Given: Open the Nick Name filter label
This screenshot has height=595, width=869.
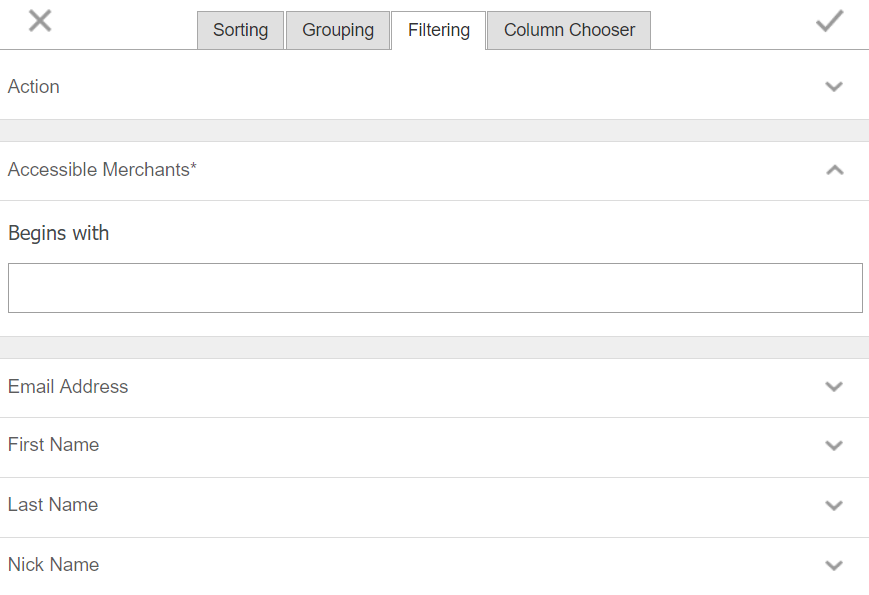Looking at the screenshot, I should pyautogui.click(x=53, y=565).
